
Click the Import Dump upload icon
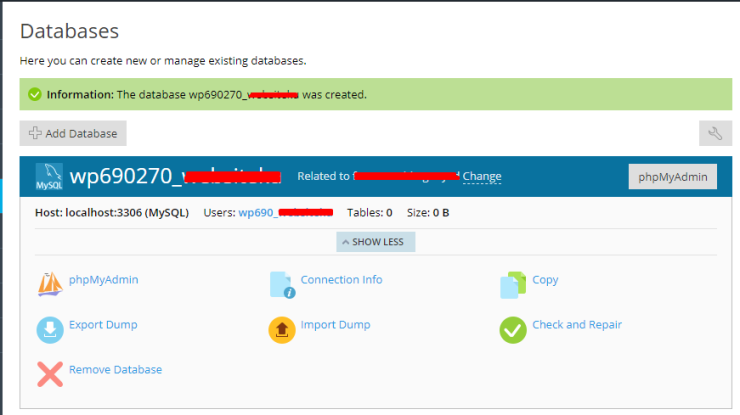click(x=282, y=330)
